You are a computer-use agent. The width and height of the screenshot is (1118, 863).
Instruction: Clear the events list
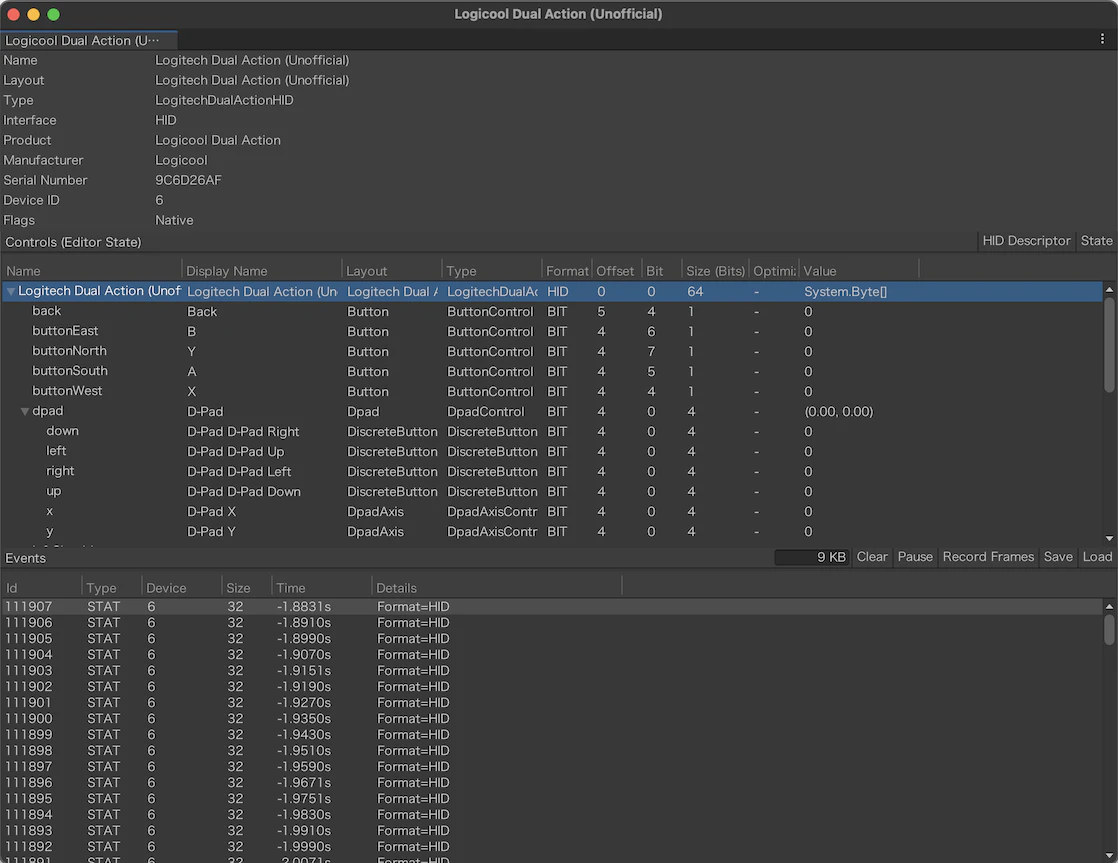point(871,557)
